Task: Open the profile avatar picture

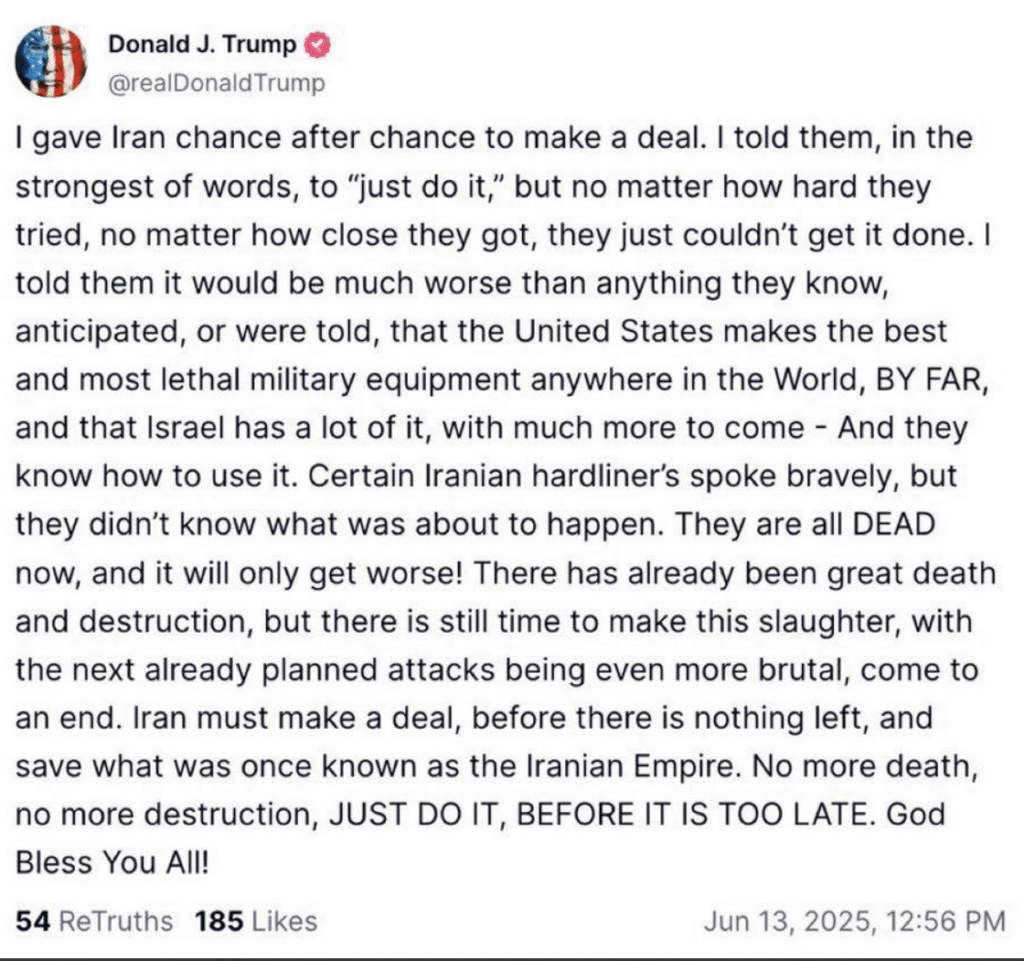Action: tap(50, 61)
